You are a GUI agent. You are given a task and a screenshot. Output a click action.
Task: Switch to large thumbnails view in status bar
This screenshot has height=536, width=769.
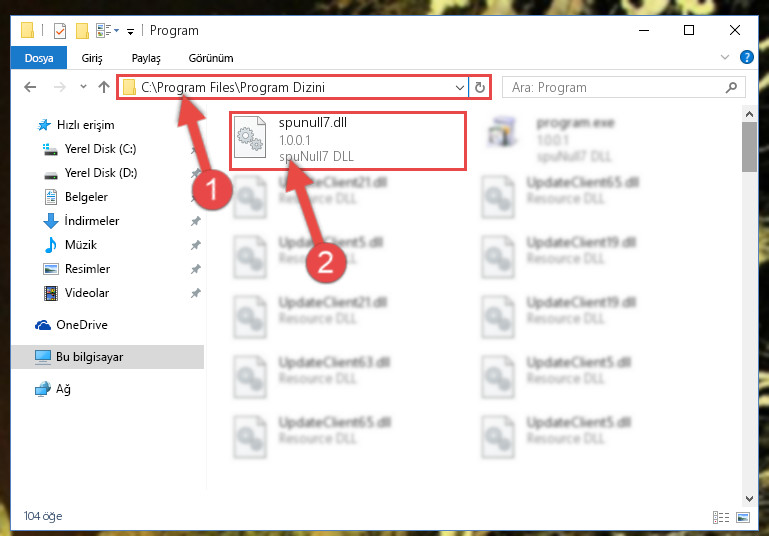743,517
